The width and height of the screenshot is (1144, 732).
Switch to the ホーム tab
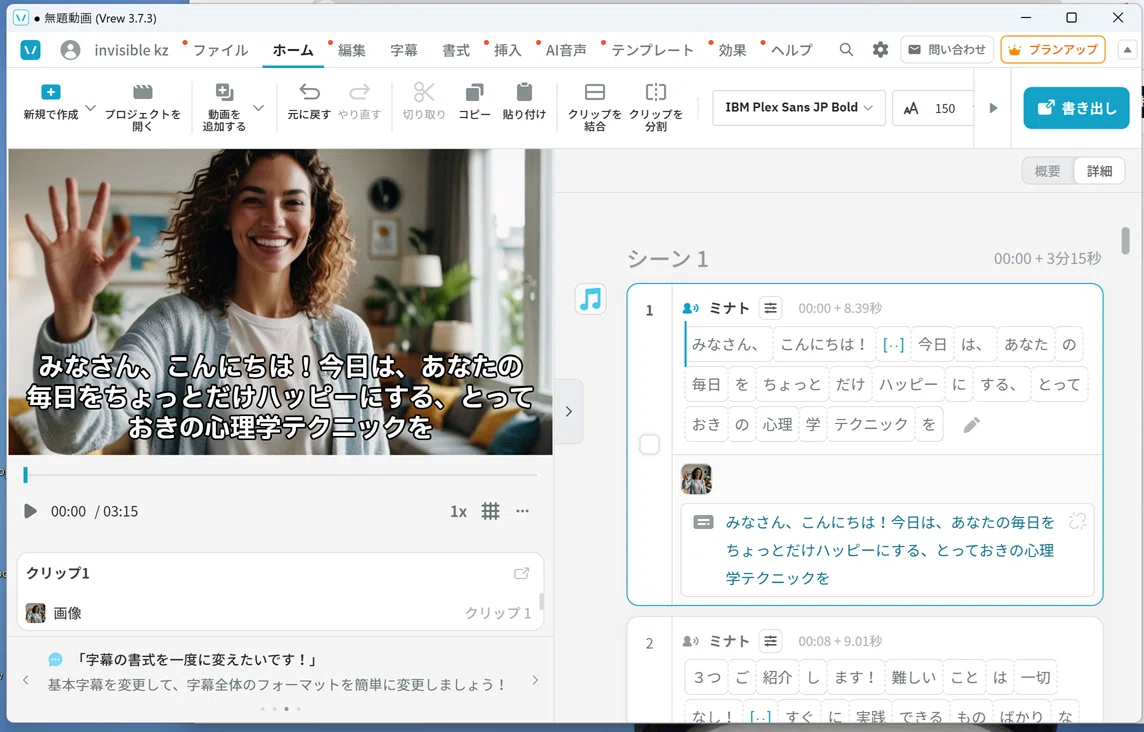tap(293, 50)
